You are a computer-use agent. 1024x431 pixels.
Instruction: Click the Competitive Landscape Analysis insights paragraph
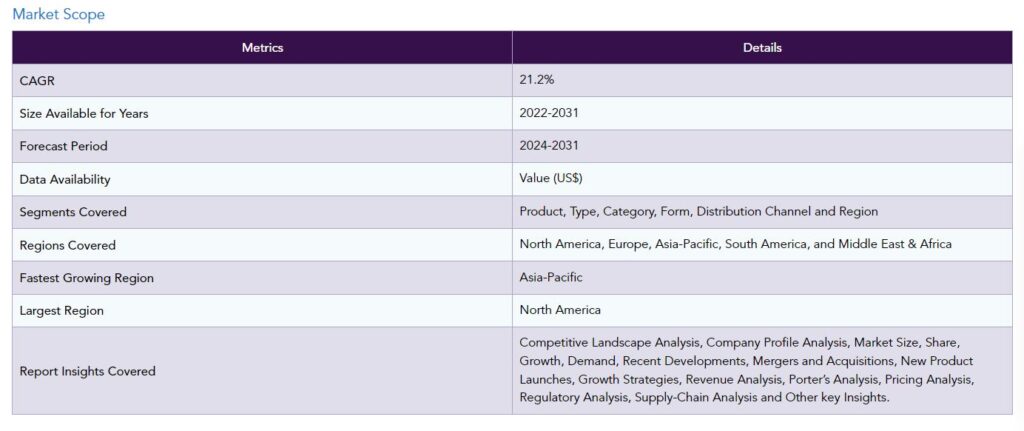[746, 370]
